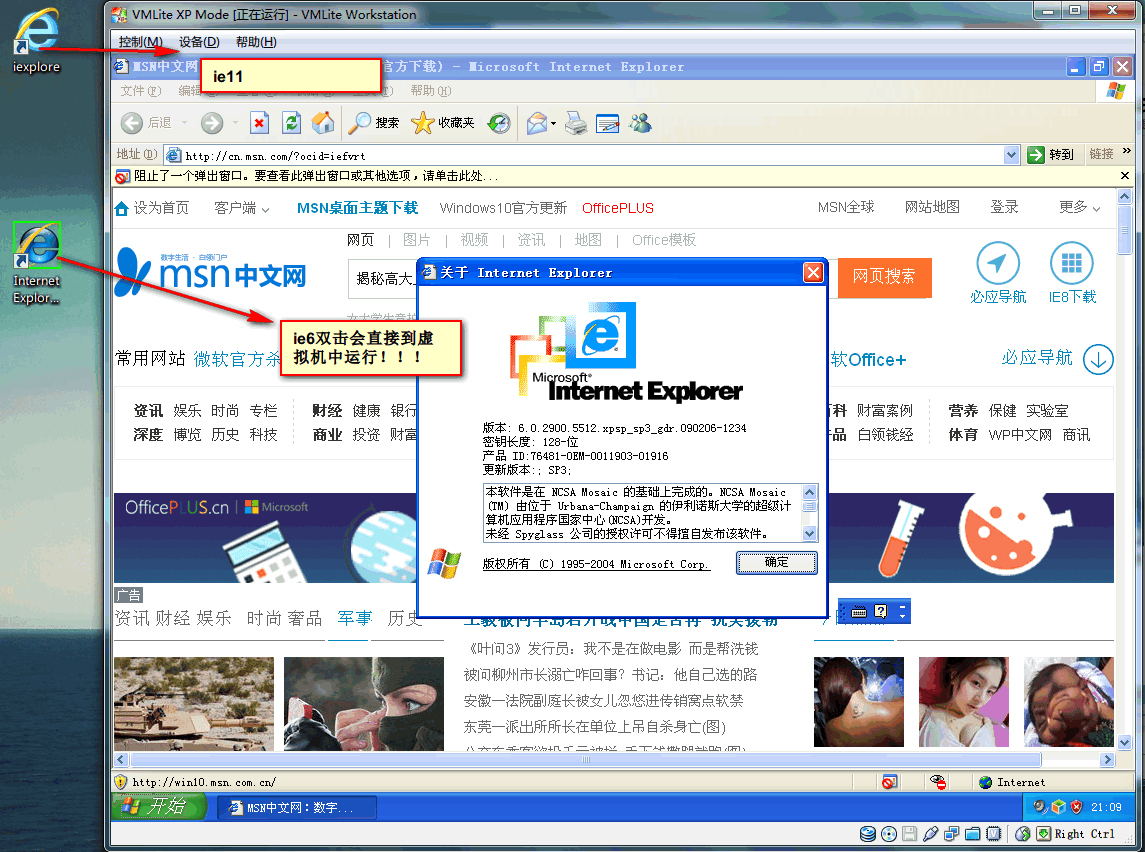
Task: Open the 帮助(H) menu in VMLite
Action: (256, 42)
